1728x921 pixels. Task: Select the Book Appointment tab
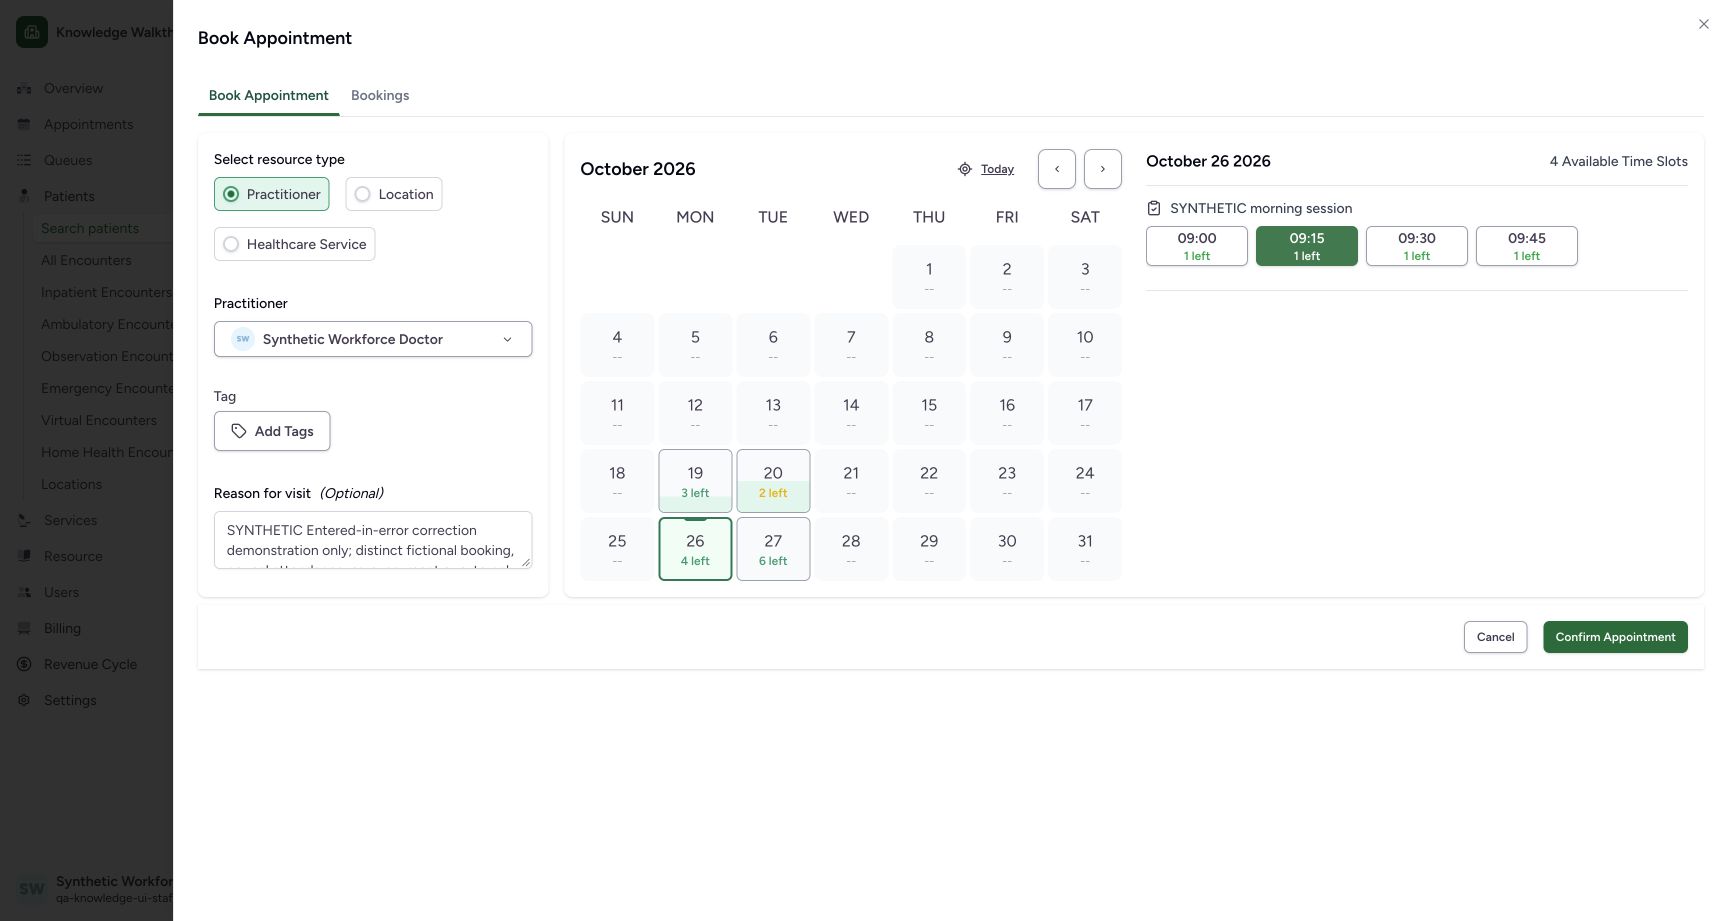268,95
